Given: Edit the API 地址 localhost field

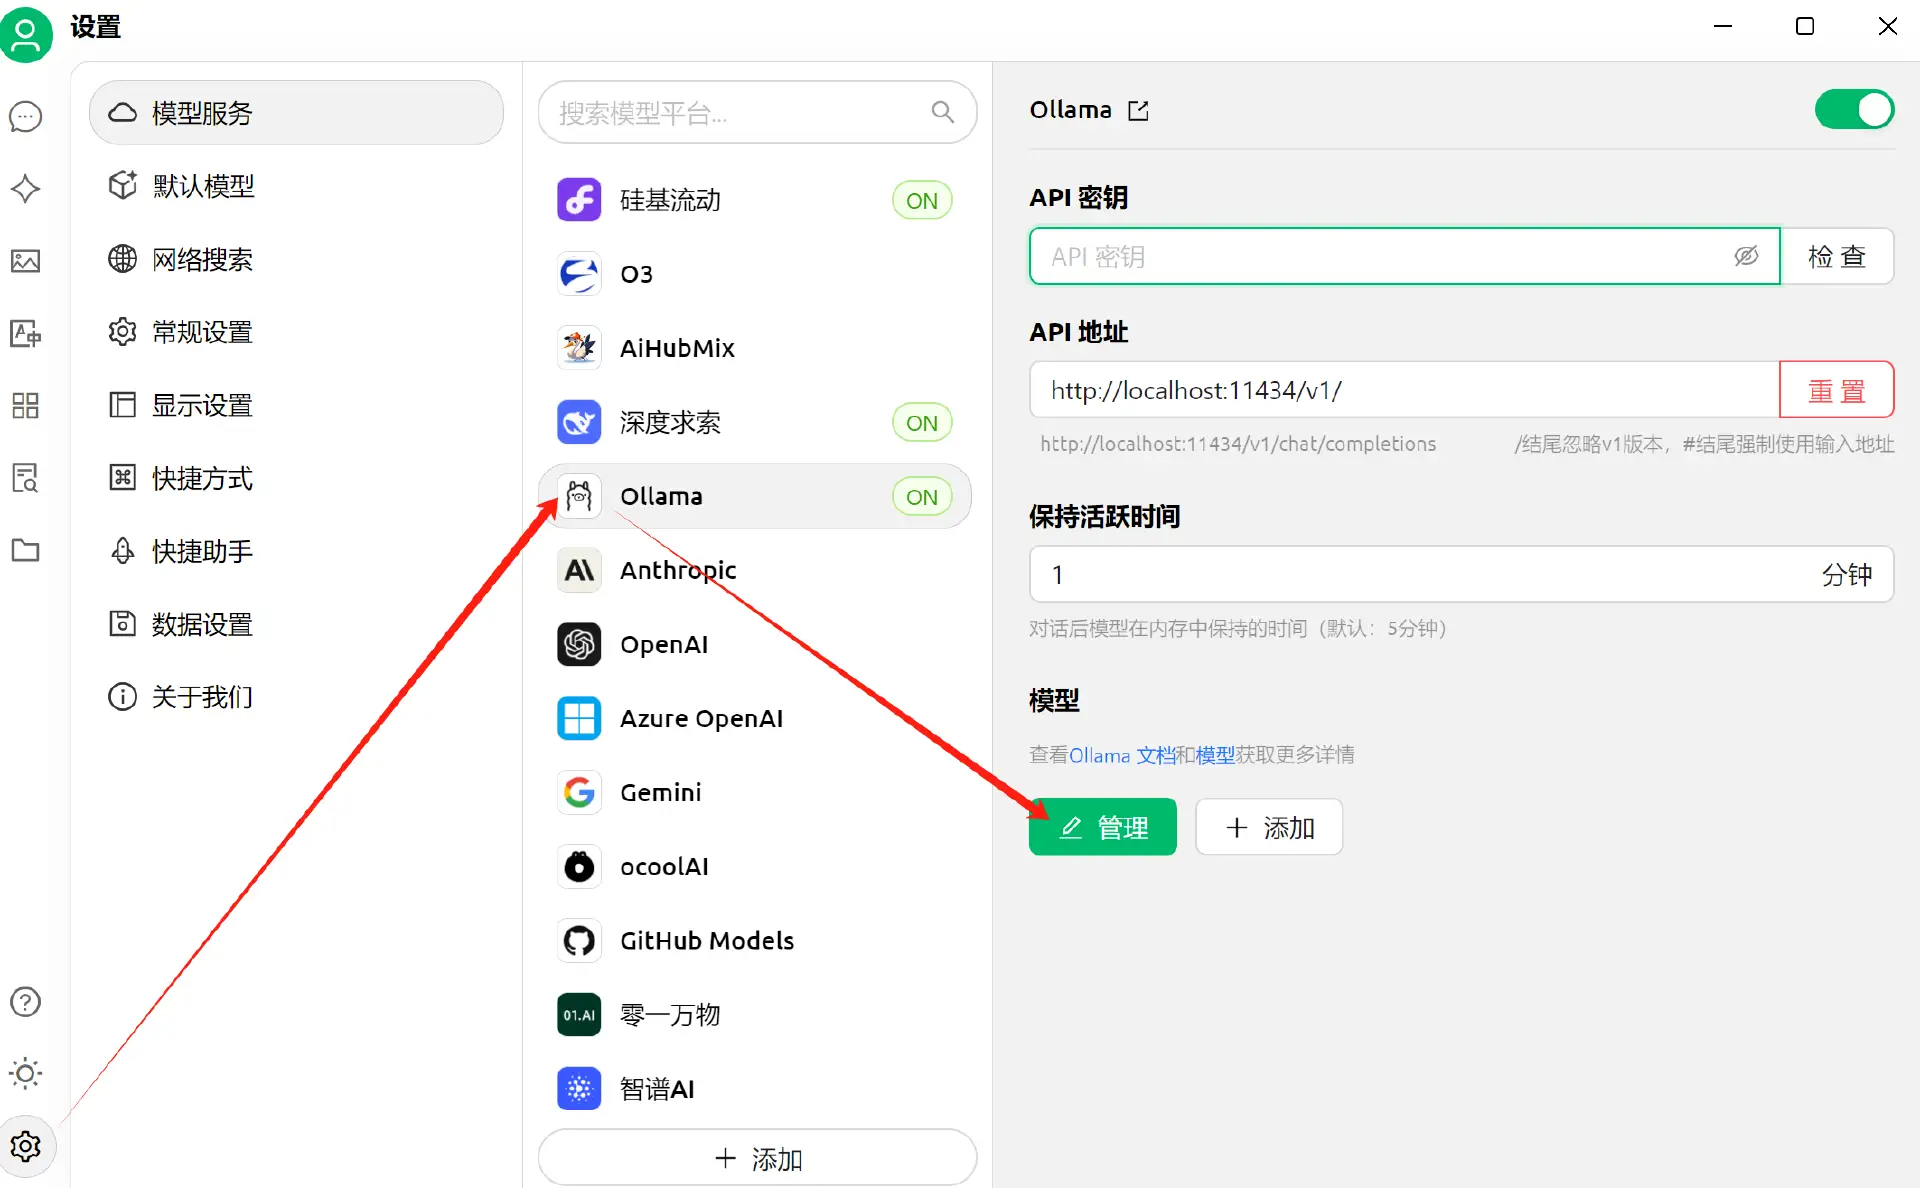Looking at the screenshot, I should (1404, 390).
